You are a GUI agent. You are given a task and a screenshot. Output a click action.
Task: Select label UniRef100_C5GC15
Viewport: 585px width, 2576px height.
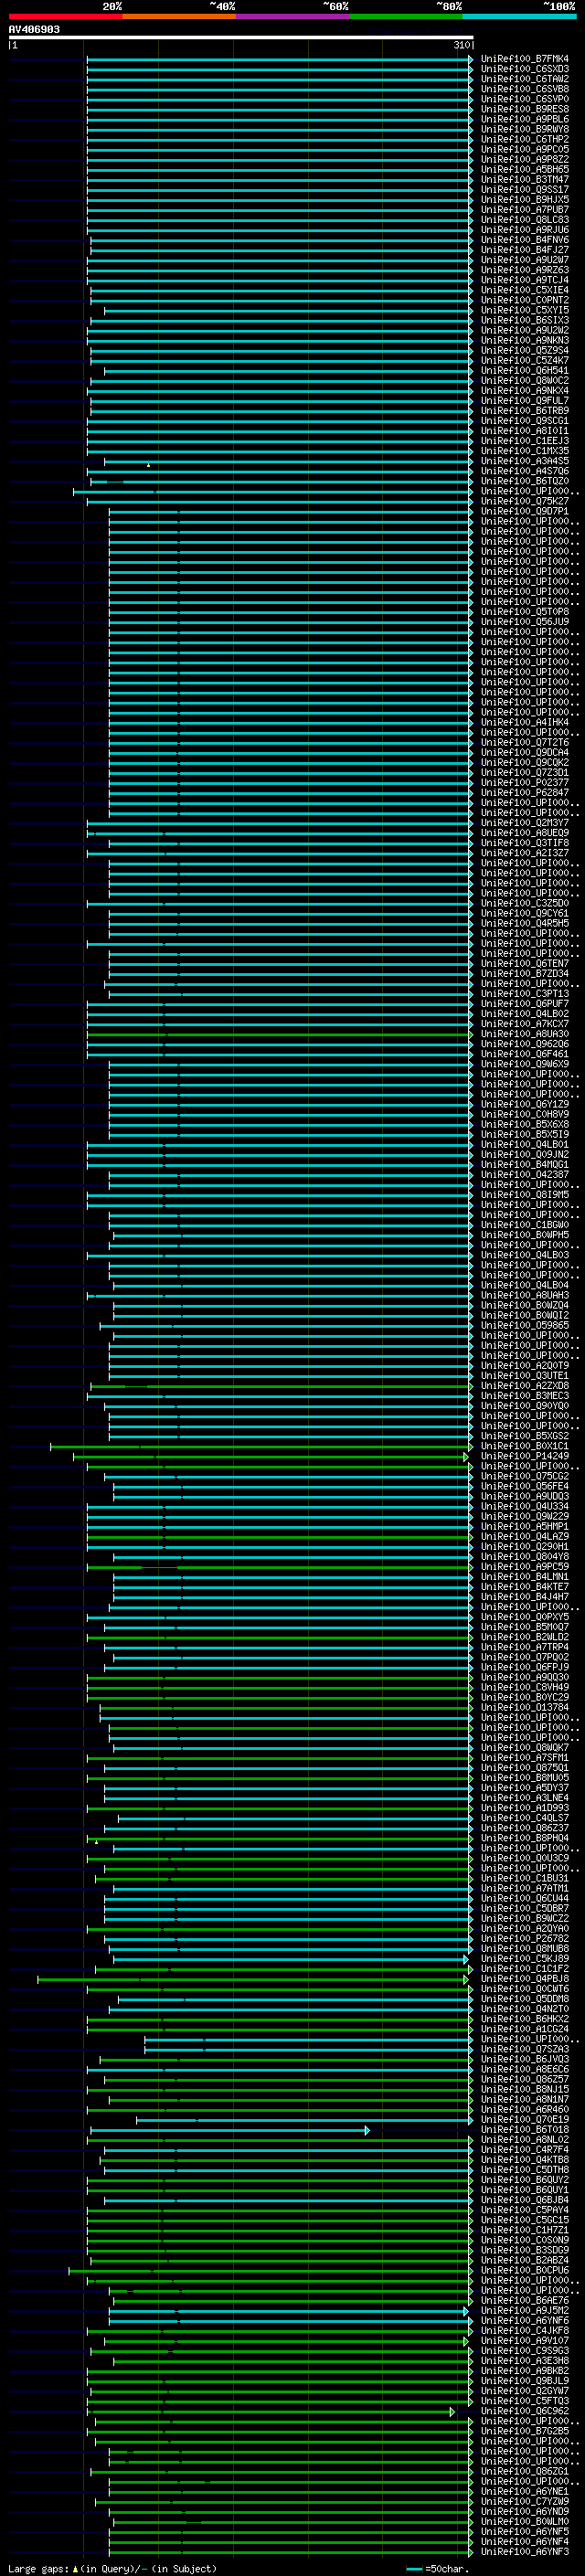pos(524,2220)
